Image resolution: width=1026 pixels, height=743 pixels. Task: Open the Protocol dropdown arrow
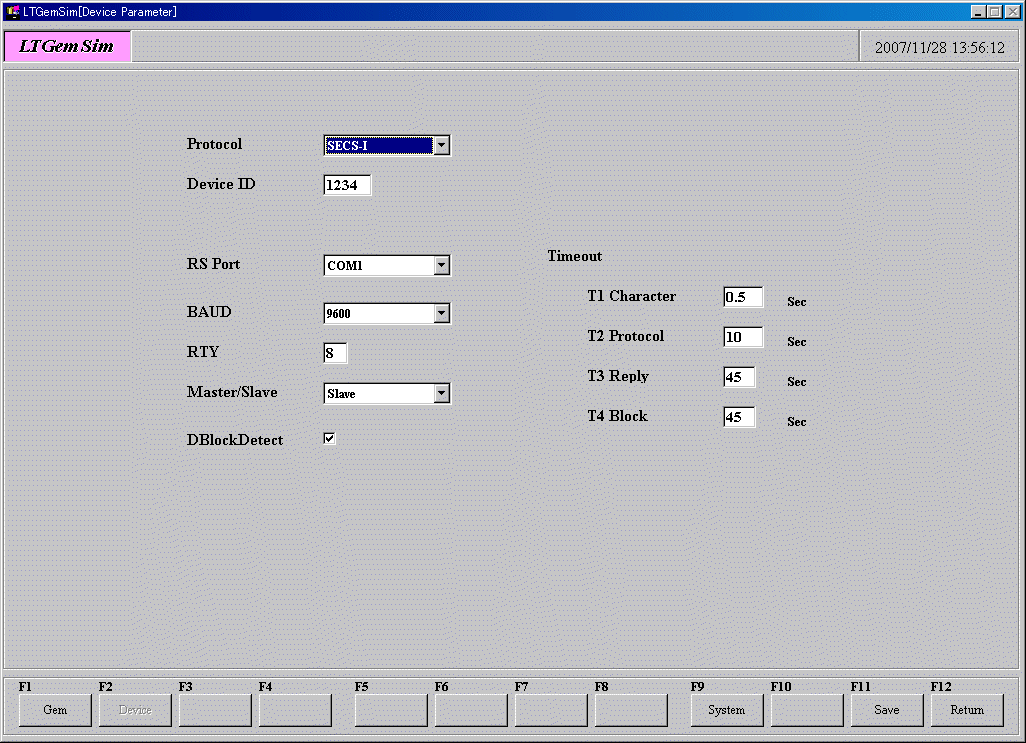441,146
